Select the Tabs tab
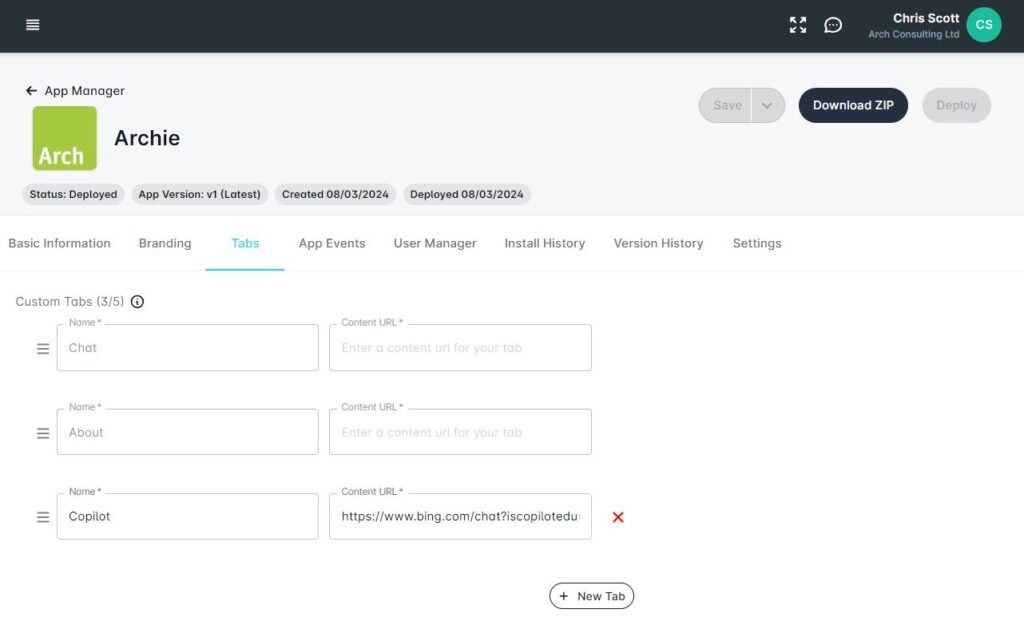The width and height of the screenshot is (1024, 617). (245, 244)
